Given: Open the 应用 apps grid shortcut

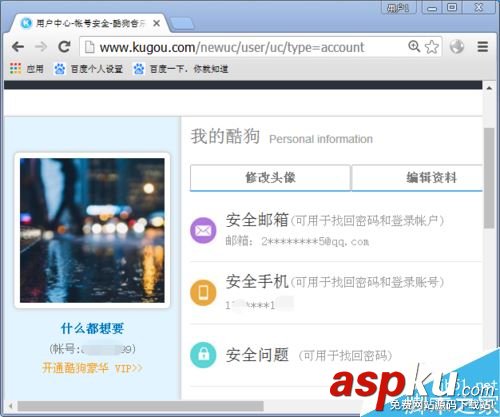Looking at the screenshot, I should (x=27, y=69).
